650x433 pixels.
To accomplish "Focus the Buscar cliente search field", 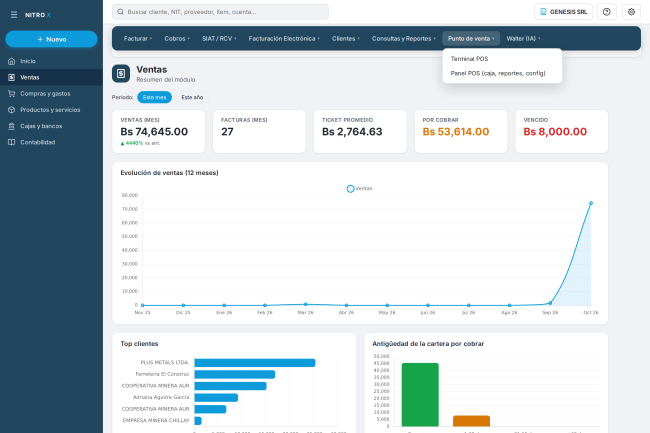I will click(x=220, y=12).
